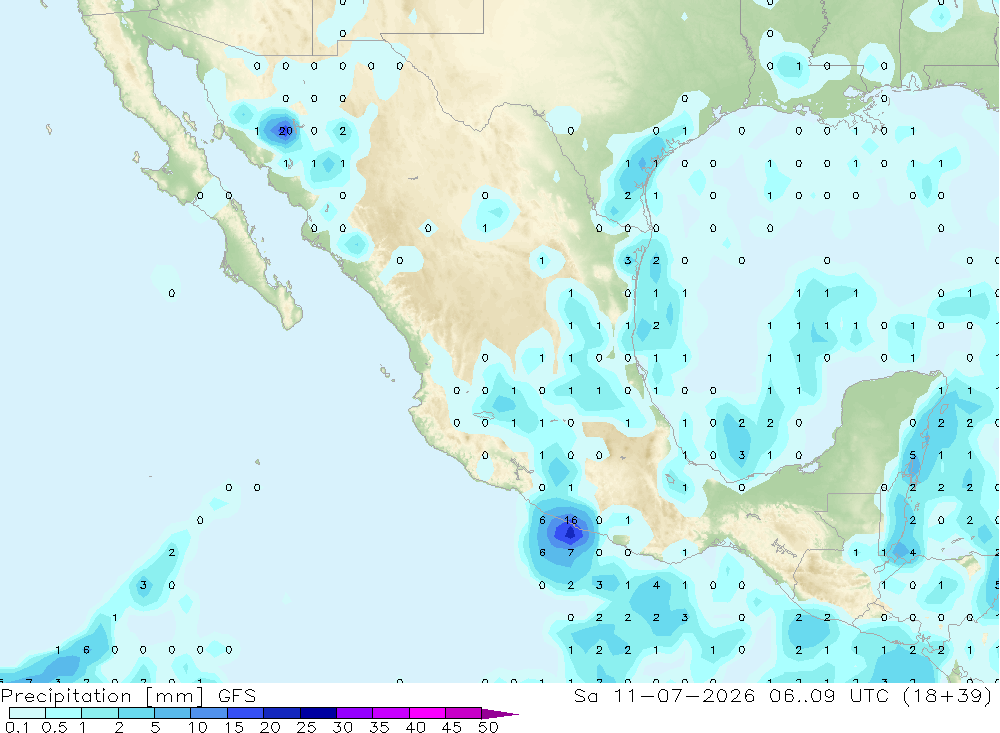Click the "GFS" model label
Image resolution: width=1000 pixels, height=733 pixels.
click(237, 695)
